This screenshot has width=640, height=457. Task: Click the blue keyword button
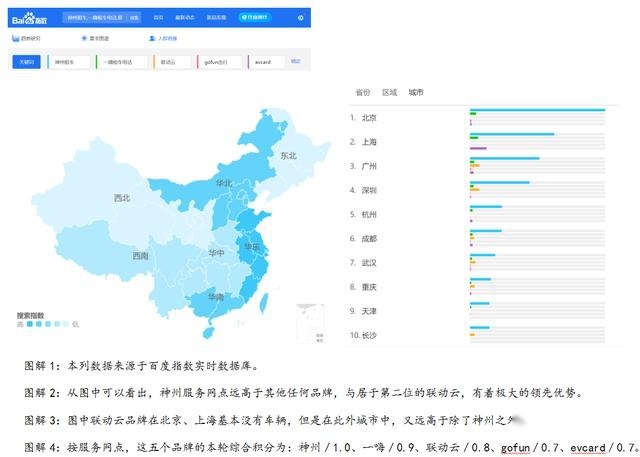click(26, 62)
